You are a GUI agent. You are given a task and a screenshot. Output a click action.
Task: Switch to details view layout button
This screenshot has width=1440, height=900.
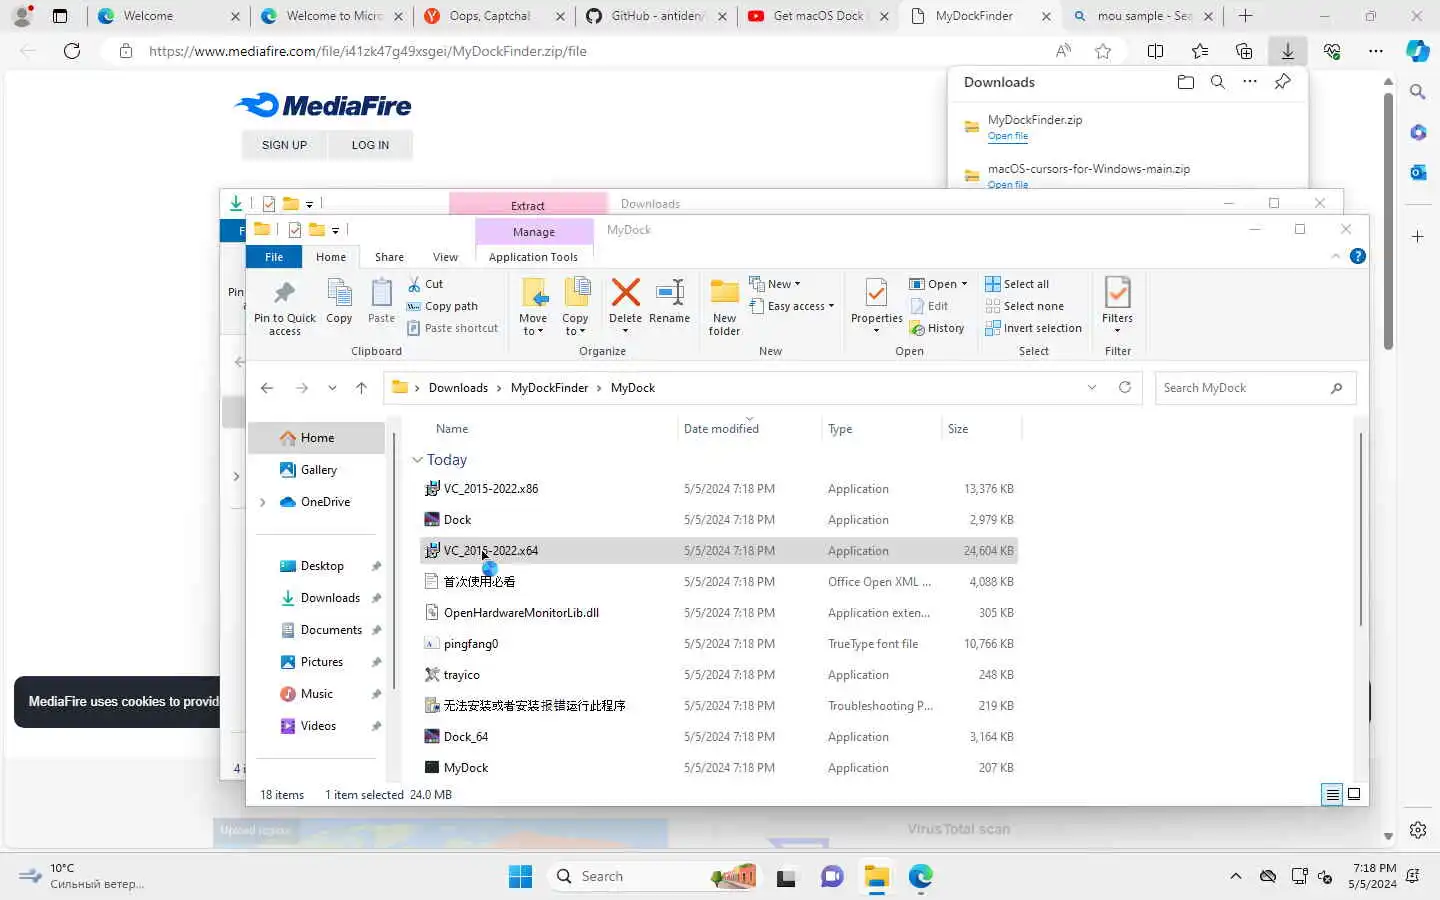[1332, 794]
